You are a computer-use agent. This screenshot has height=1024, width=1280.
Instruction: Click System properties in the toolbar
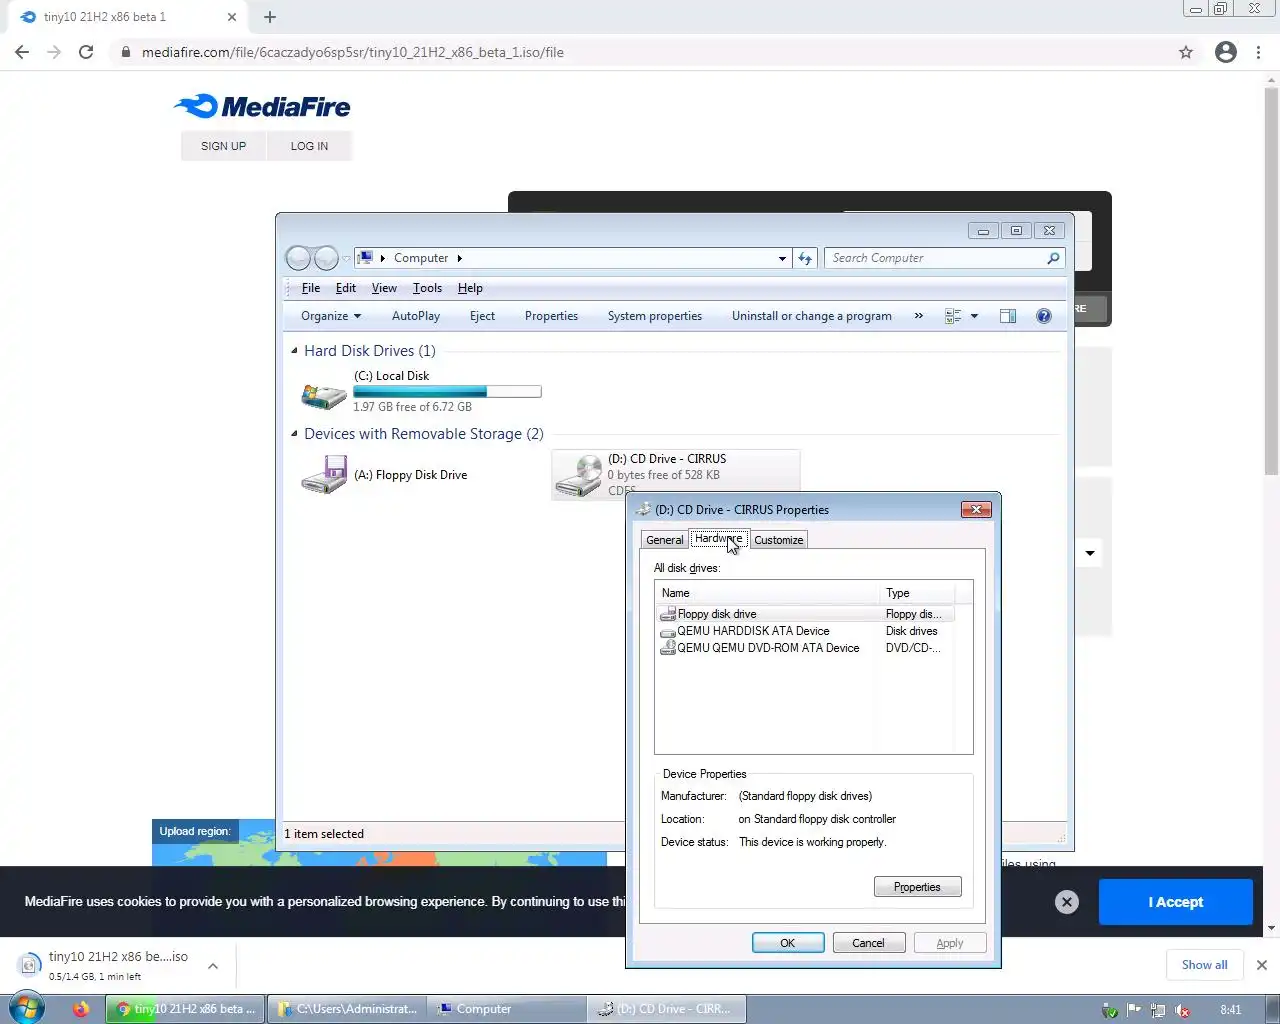click(655, 316)
